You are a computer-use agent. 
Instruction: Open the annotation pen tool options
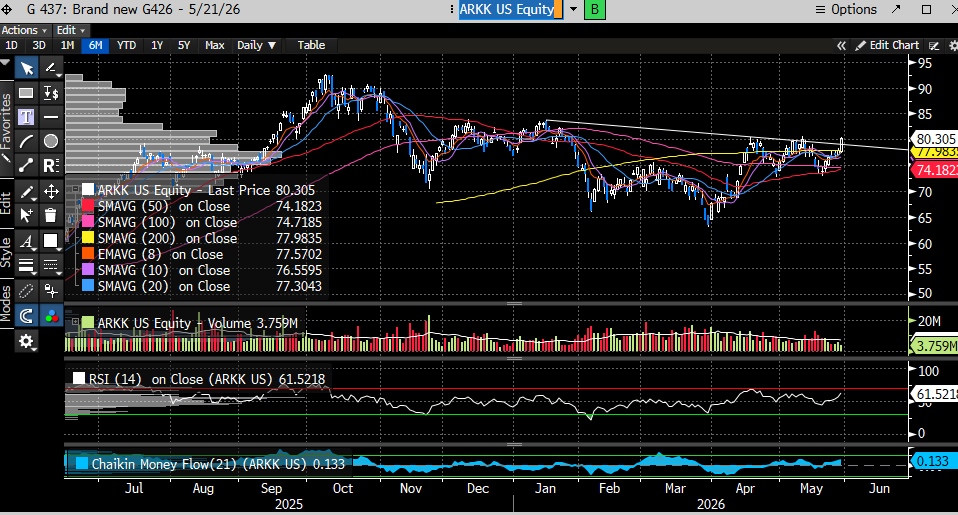coord(51,68)
